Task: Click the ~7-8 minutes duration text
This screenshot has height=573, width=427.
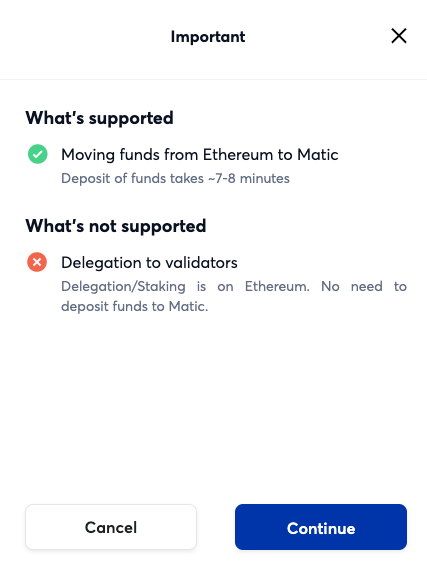Action: [249, 179]
